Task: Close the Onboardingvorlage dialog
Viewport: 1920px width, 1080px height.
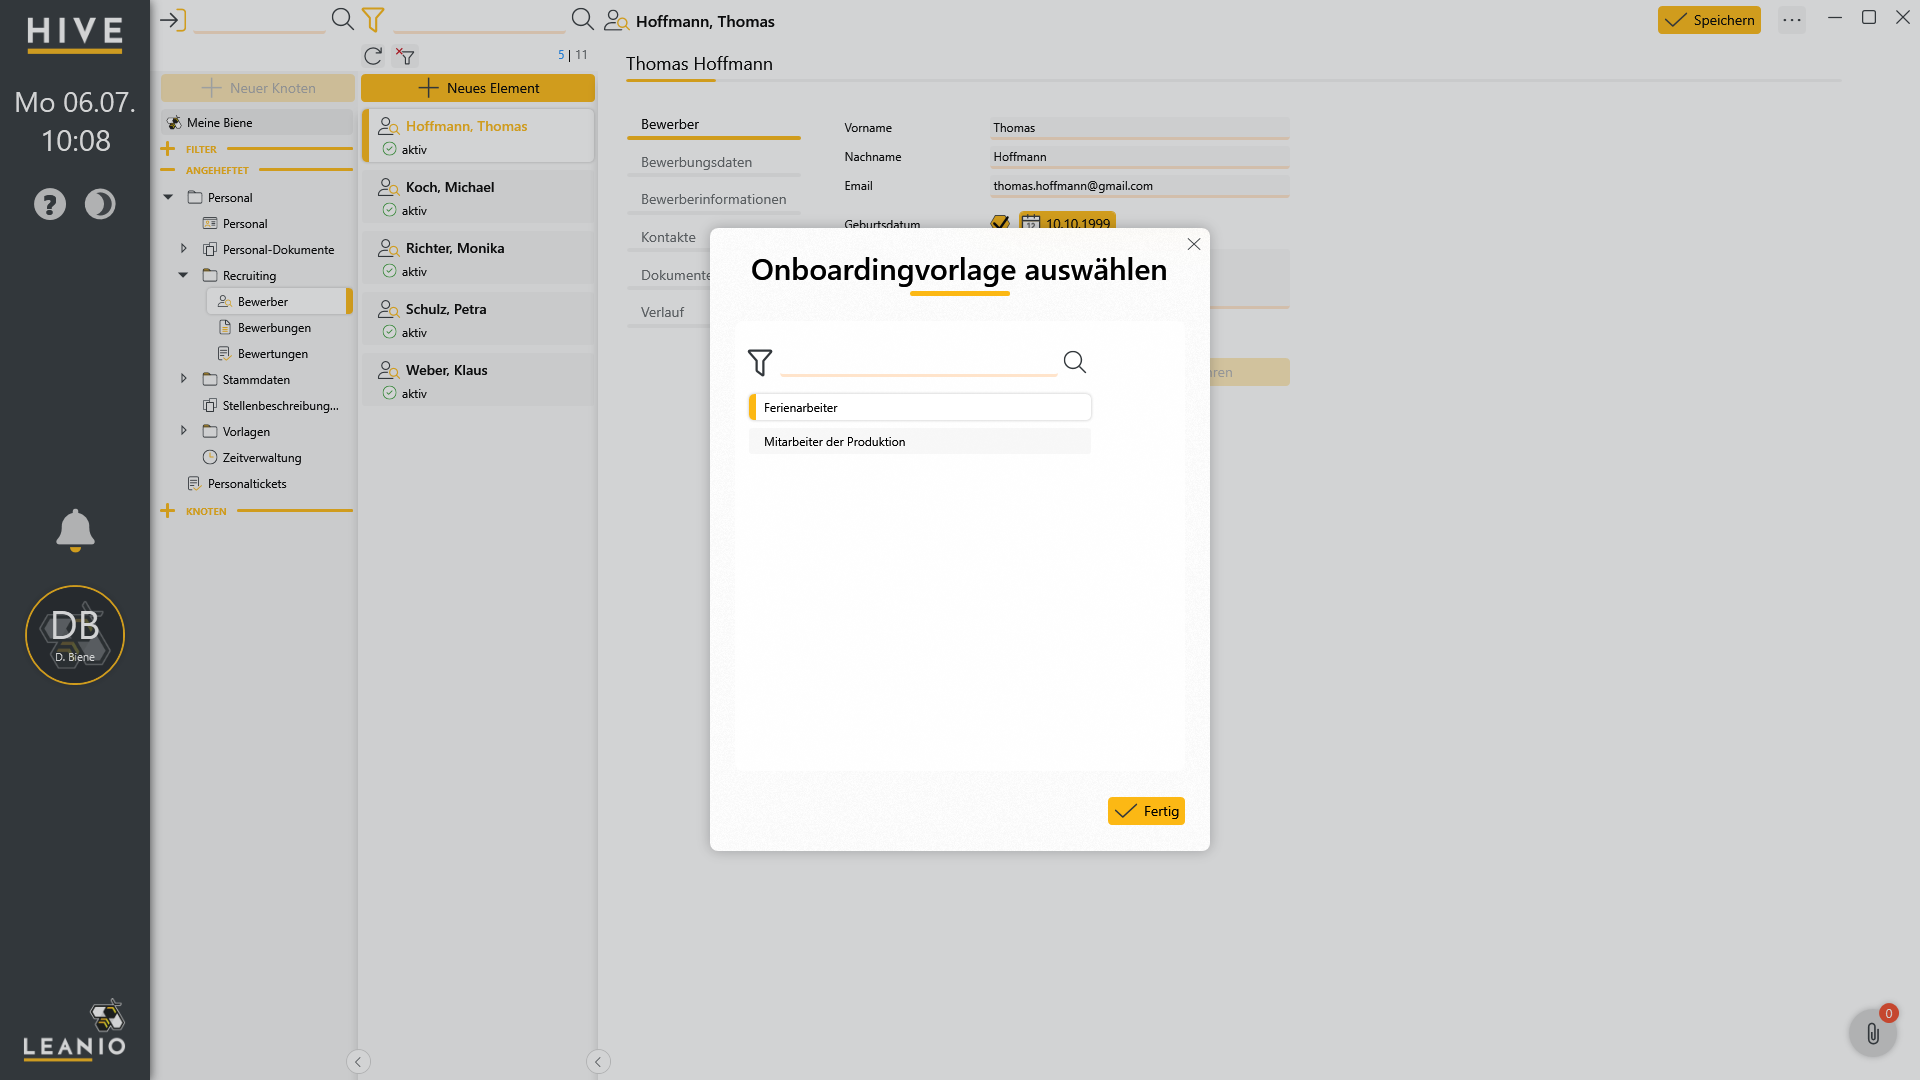Action: point(1194,244)
